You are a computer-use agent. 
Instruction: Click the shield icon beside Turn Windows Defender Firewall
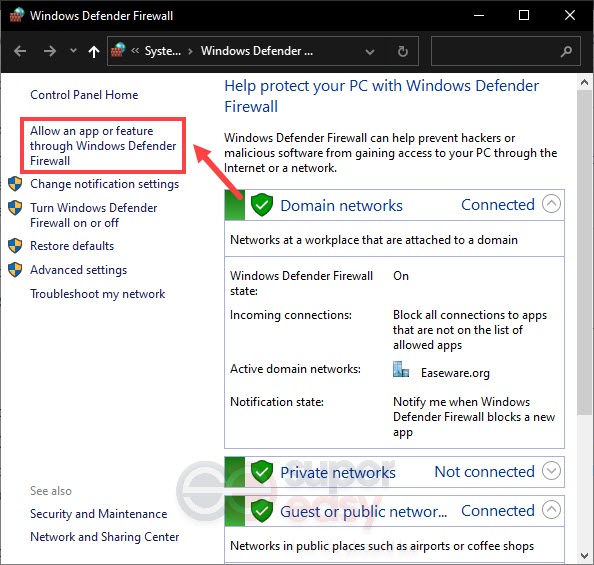click(15, 208)
